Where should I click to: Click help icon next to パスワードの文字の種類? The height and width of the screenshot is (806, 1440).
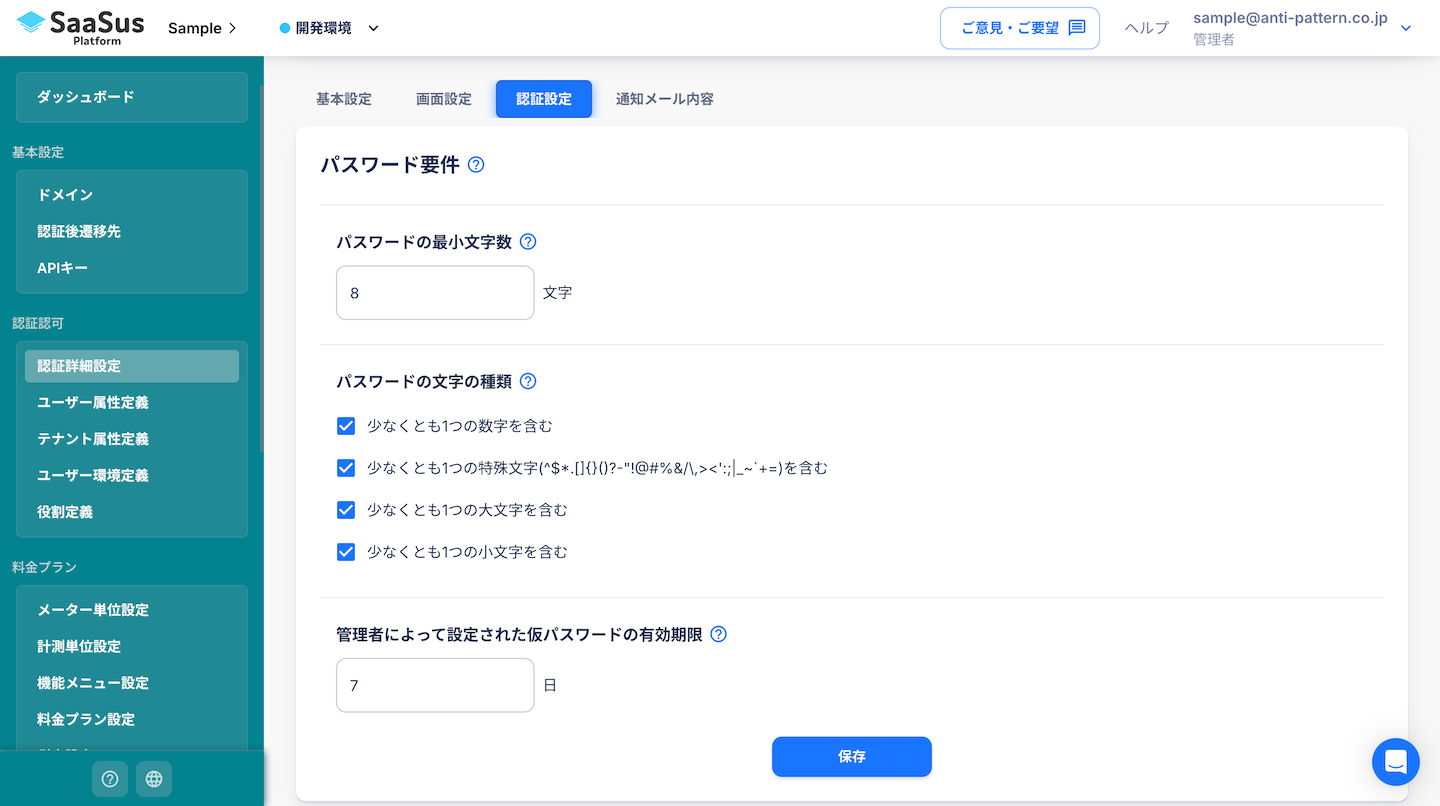[x=528, y=381]
